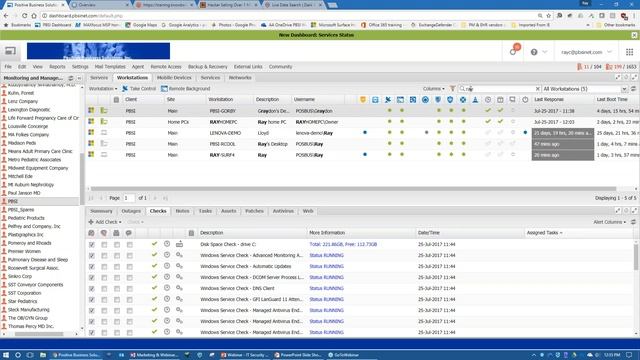Image resolution: width=640 pixels, height=360 pixels.
Task: Toggle the first checkbox on Disk Space Check row
Action: (x=92, y=244)
